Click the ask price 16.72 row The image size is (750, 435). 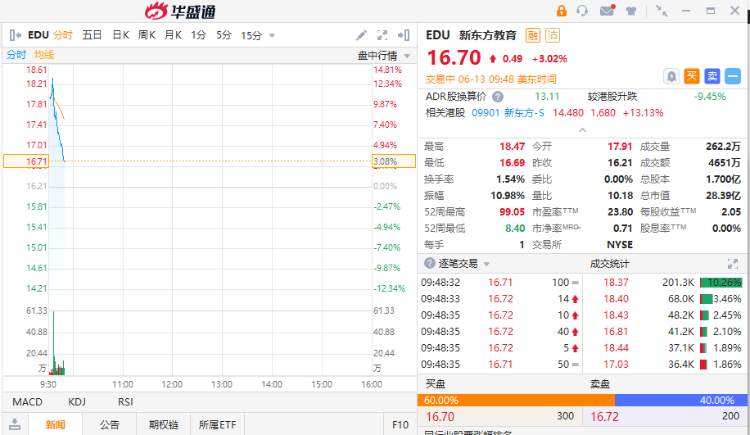point(665,416)
